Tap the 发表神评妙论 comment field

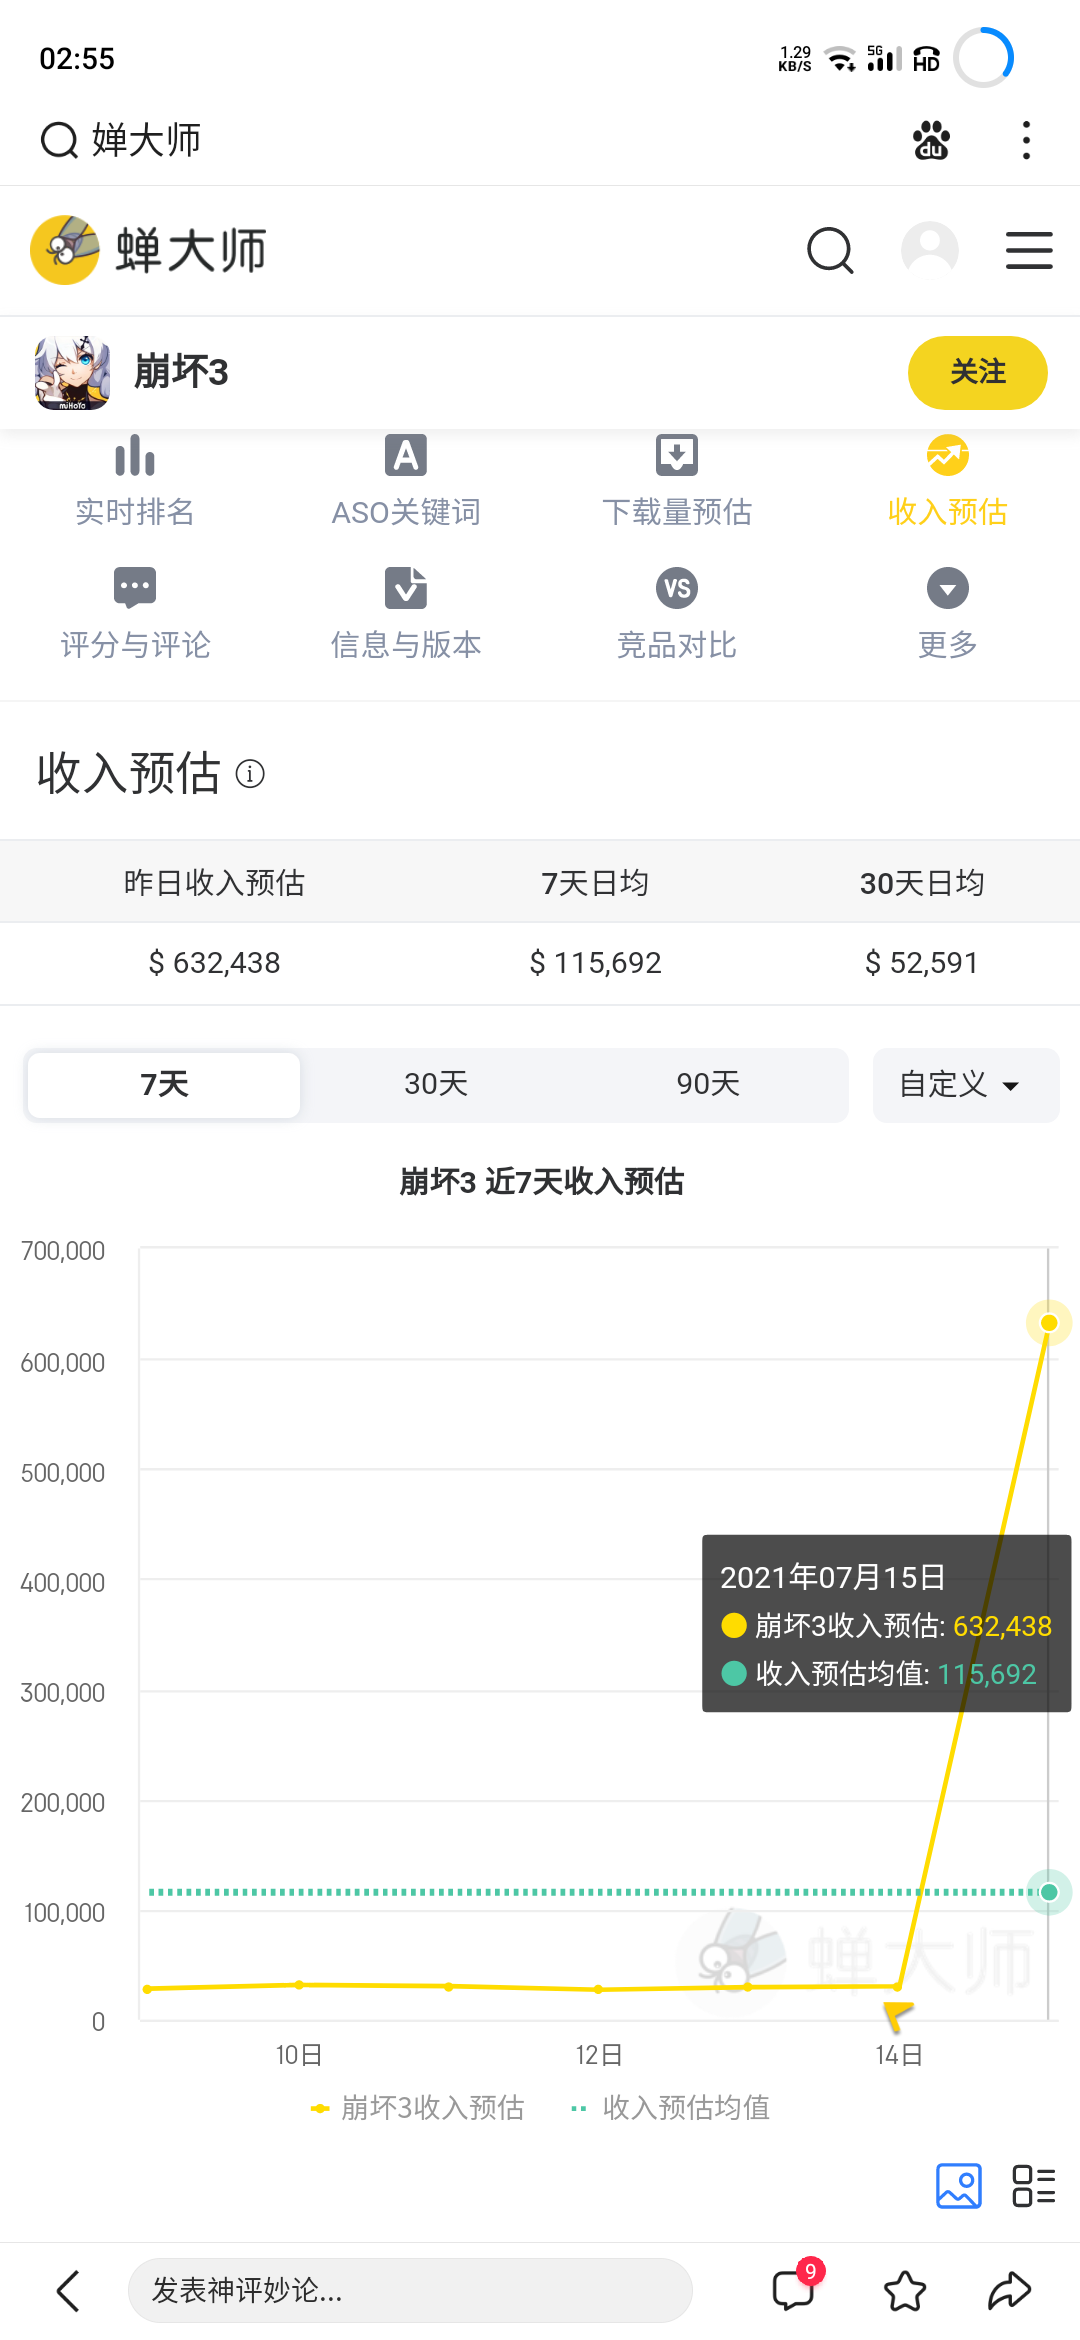click(x=410, y=2291)
